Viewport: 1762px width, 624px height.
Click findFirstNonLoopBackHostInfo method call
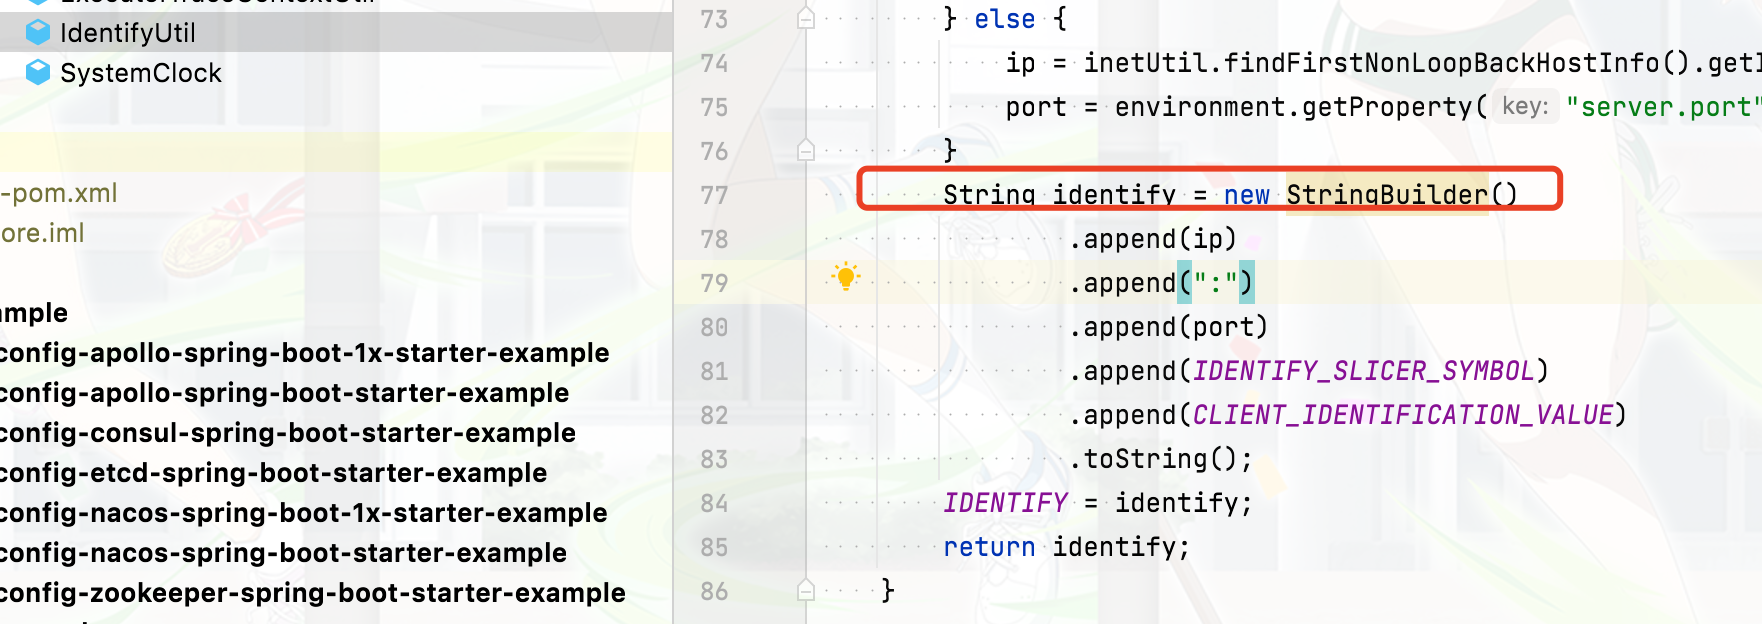pyautogui.click(x=1441, y=63)
